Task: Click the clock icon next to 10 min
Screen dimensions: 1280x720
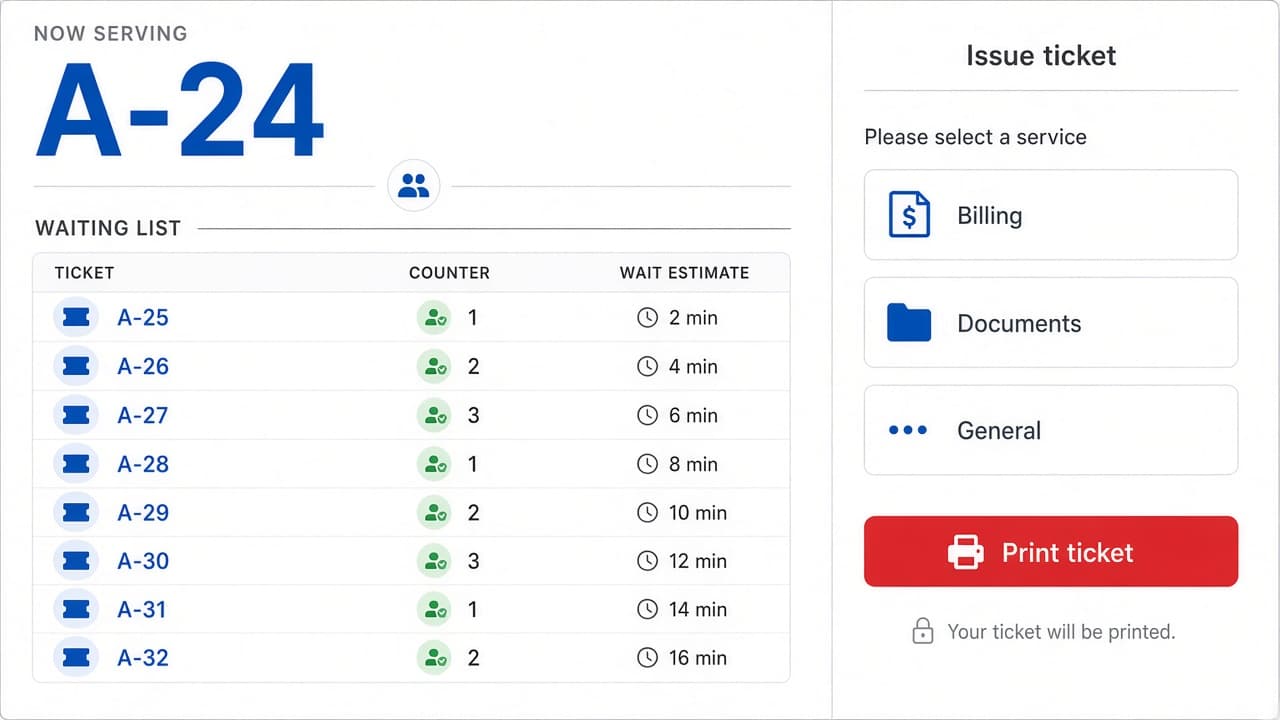Action: [648, 513]
